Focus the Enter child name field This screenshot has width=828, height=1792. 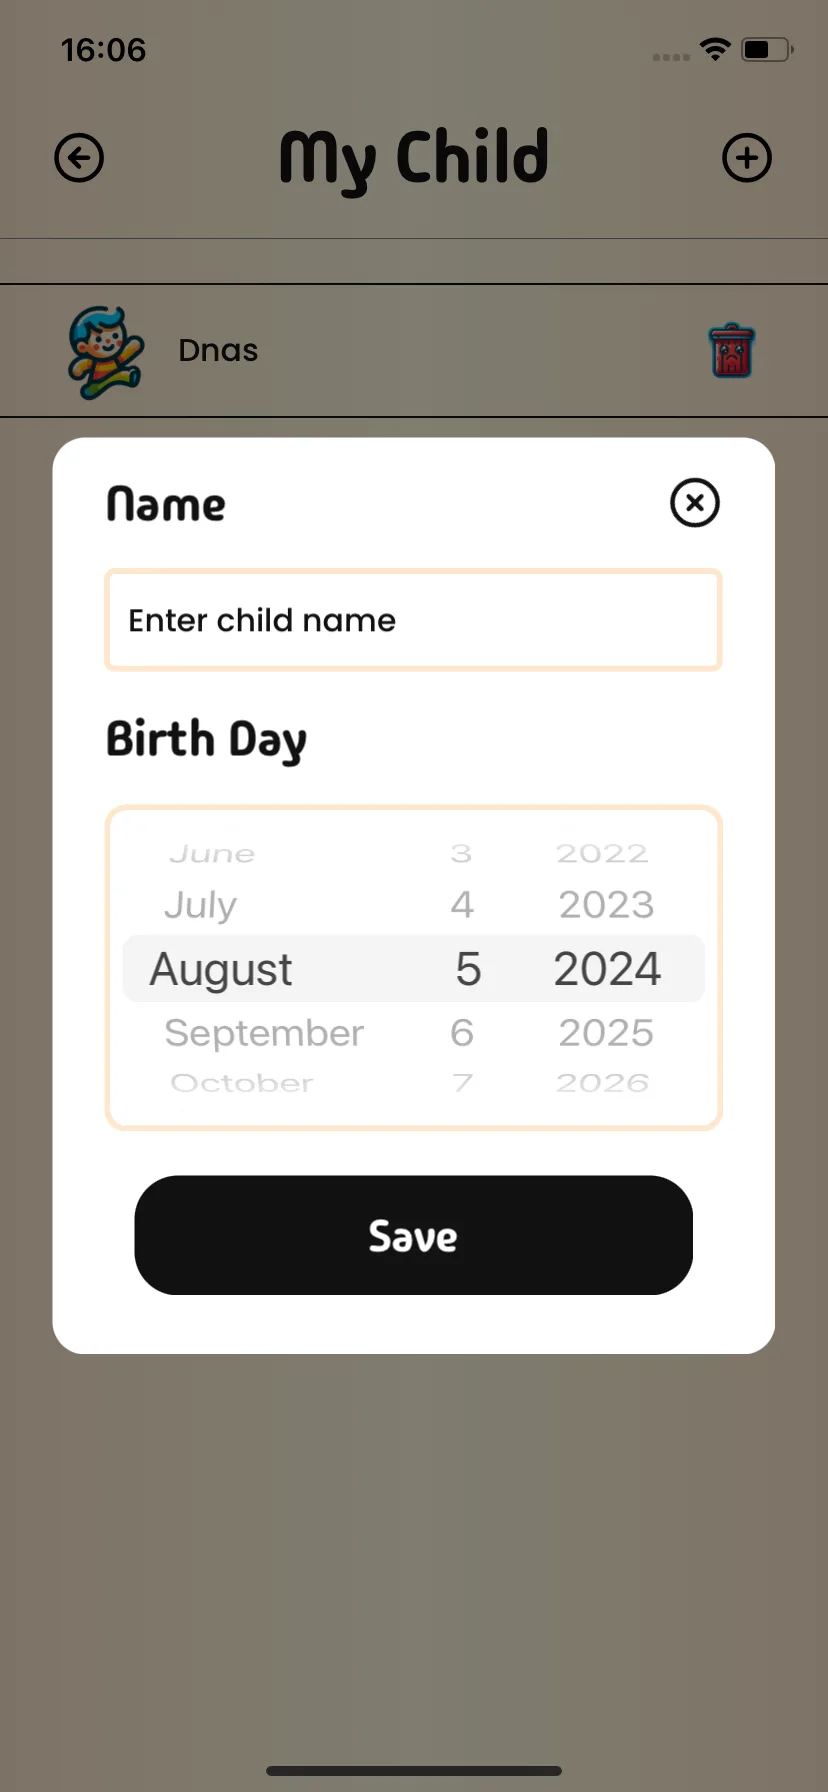click(x=414, y=620)
